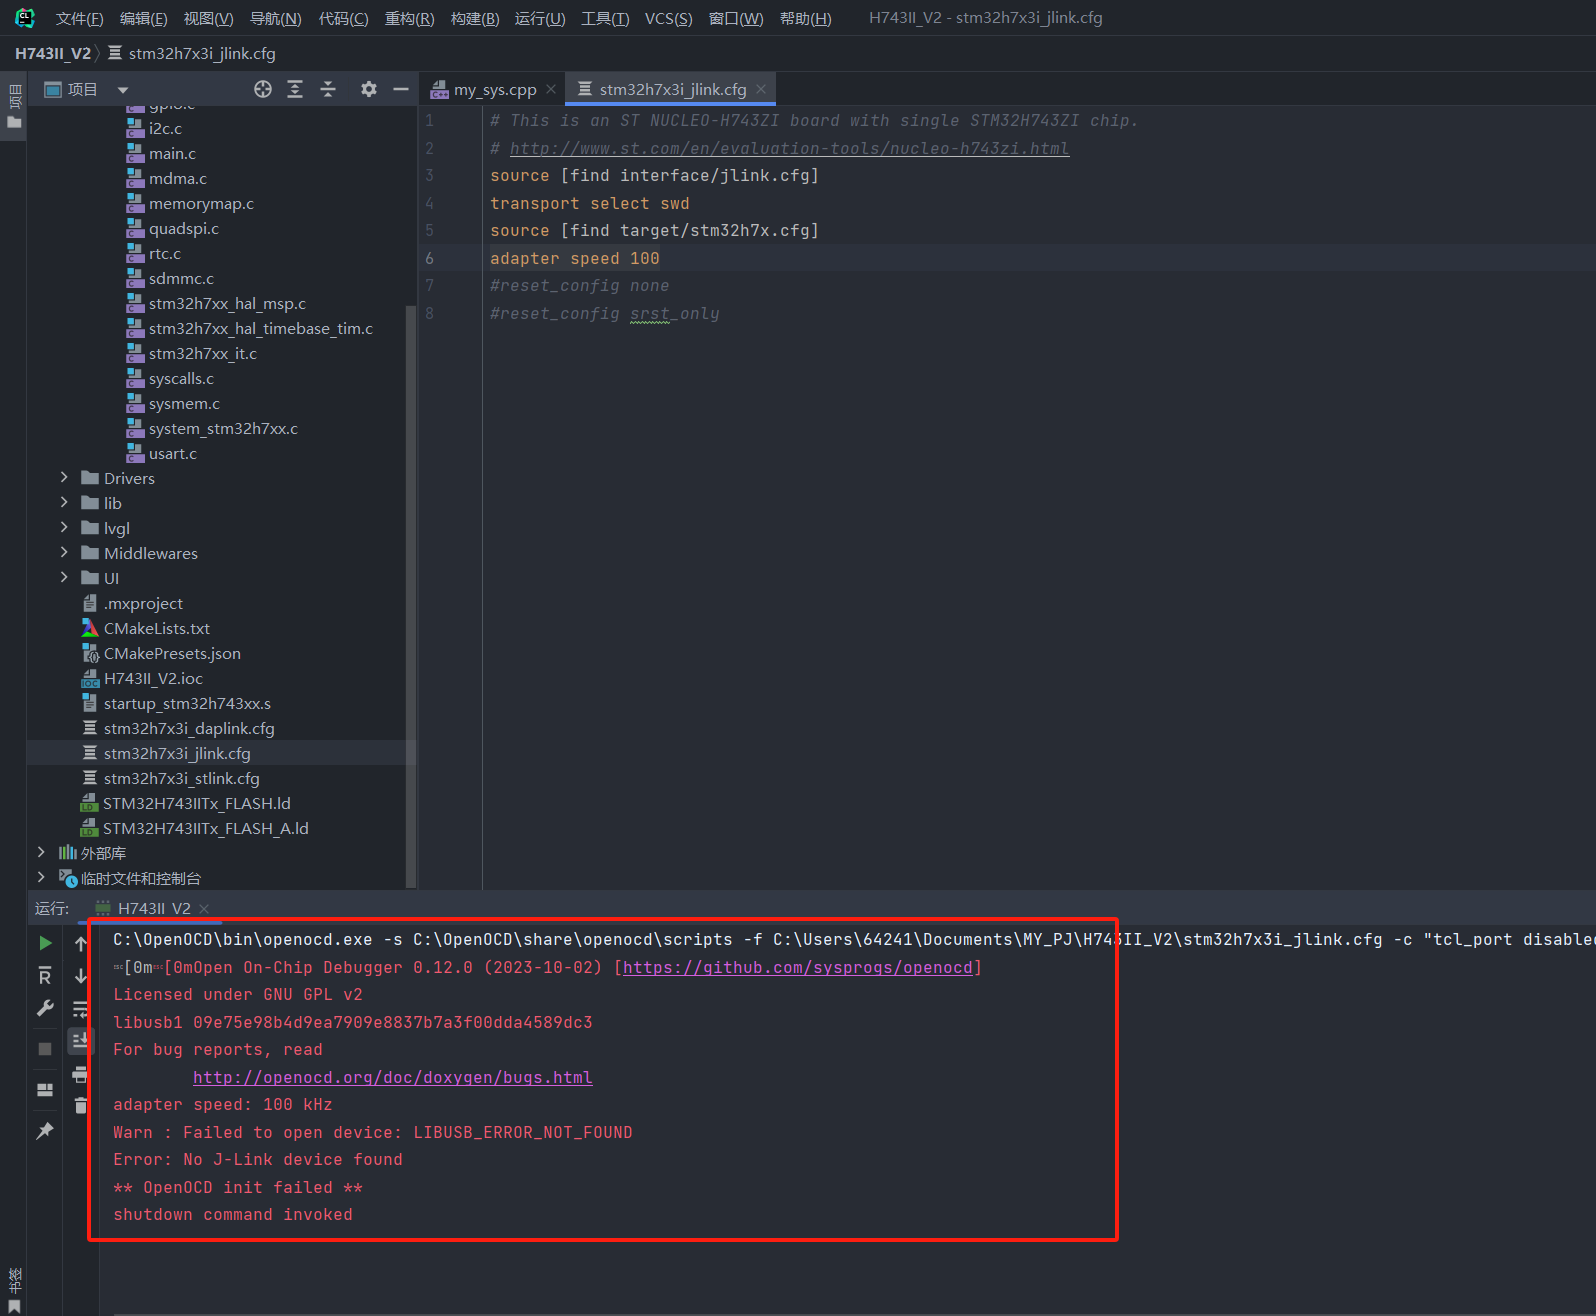This screenshot has width=1596, height=1316.
Task: Close the H743II_V2 run tab
Action: point(204,908)
